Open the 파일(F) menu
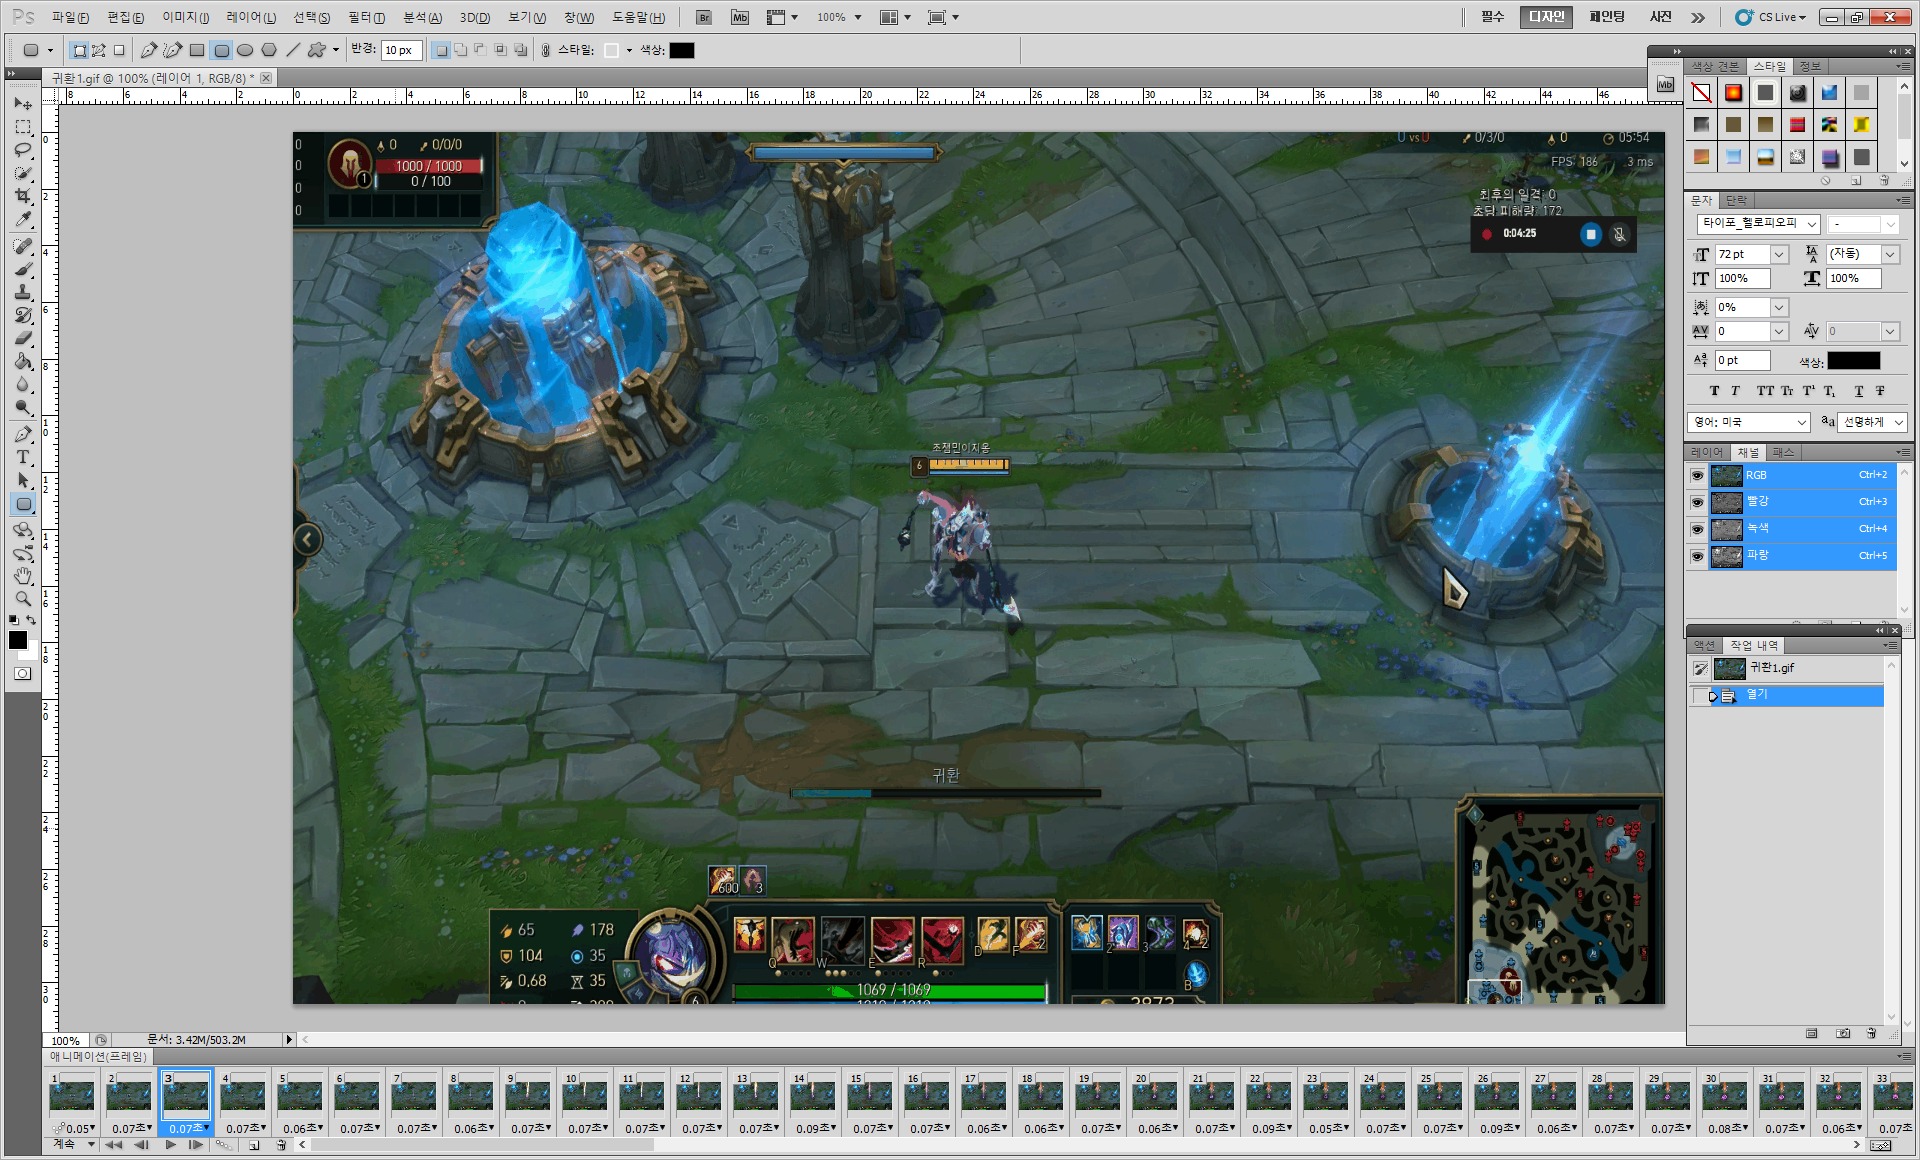This screenshot has width=1920, height=1160. pyautogui.click(x=70, y=17)
